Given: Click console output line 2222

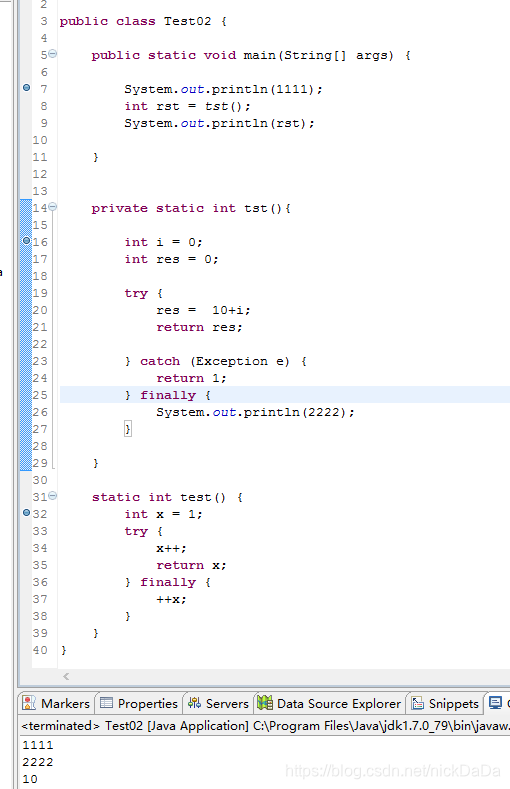Looking at the screenshot, I should coord(38,762).
